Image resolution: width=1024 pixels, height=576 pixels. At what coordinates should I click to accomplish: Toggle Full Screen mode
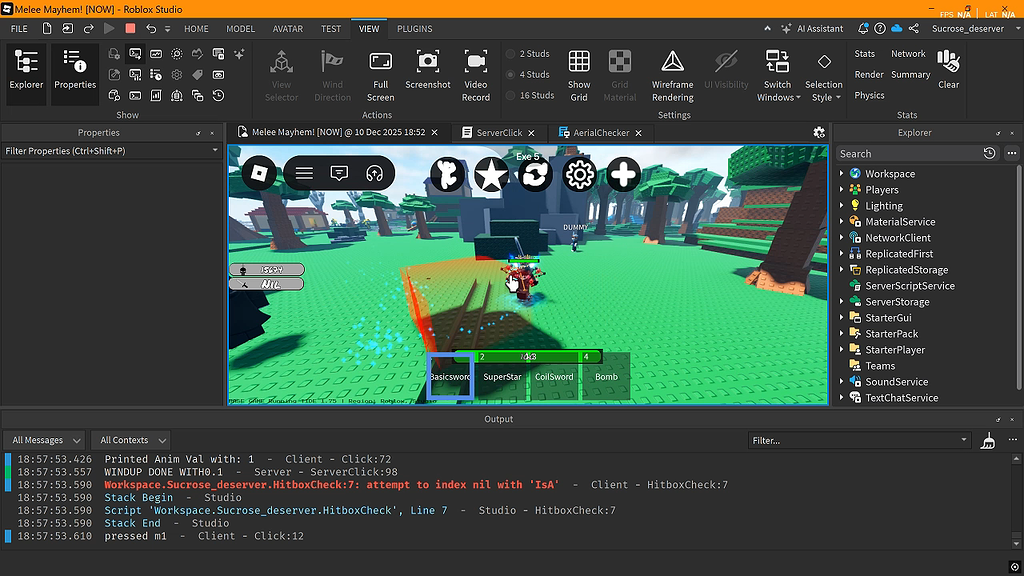380,70
